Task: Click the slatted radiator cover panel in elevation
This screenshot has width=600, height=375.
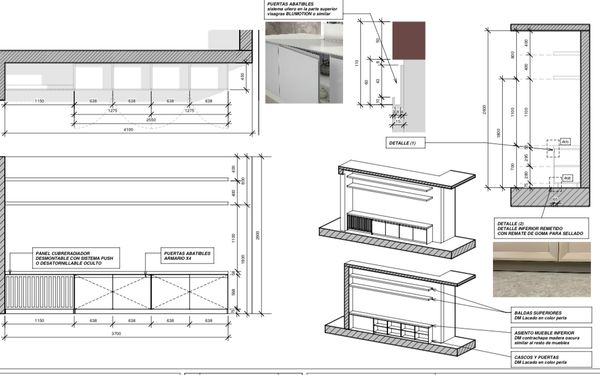Action: pyautogui.click(x=39, y=292)
